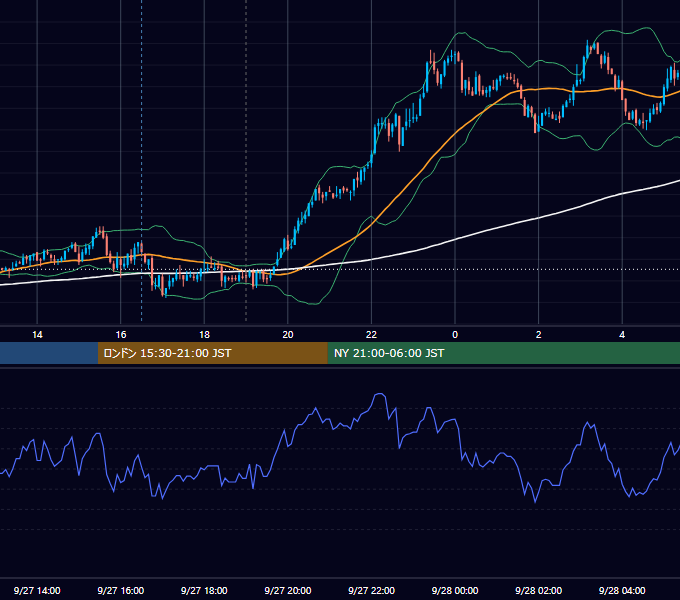The height and width of the screenshot is (600, 680).
Task: Click the 4 hour axis label
Action: coord(622,335)
